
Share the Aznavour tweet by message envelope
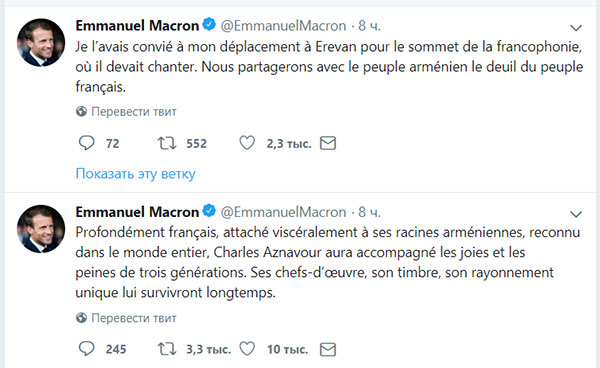328,349
